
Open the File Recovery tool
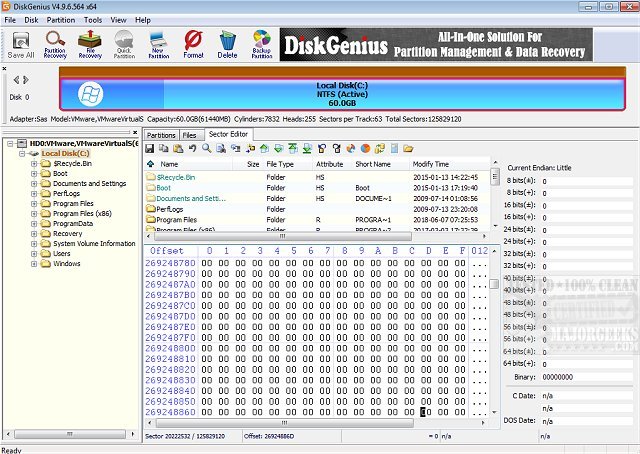coord(90,44)
